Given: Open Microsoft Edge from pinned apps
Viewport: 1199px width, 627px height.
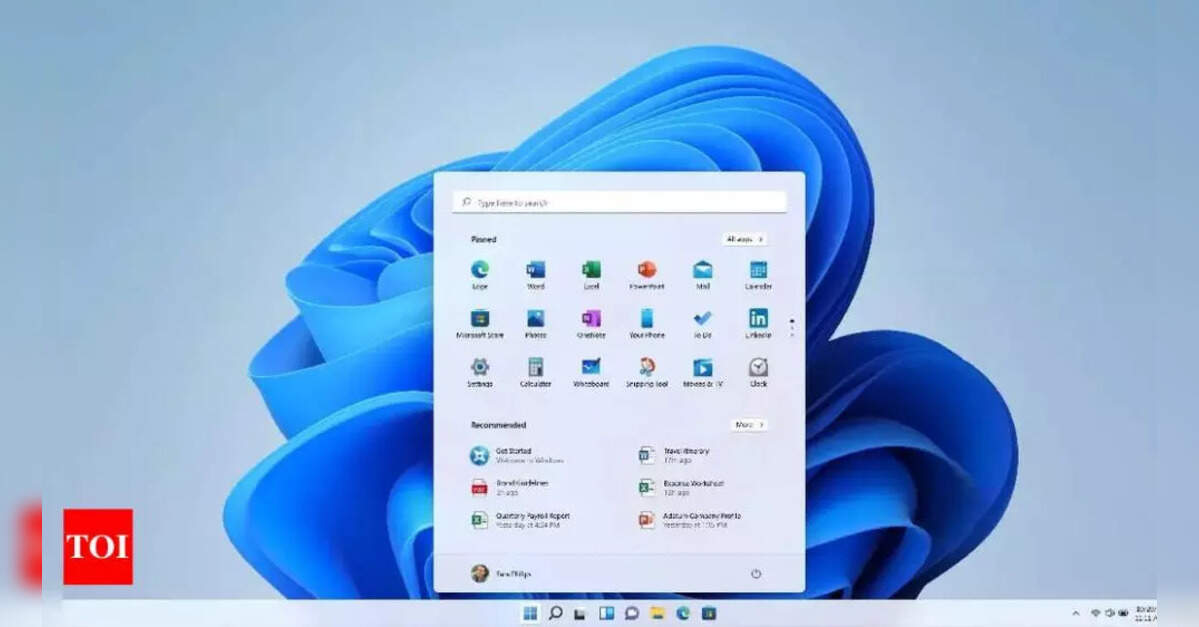Looking at the screenshot, I should pos(480,270).
